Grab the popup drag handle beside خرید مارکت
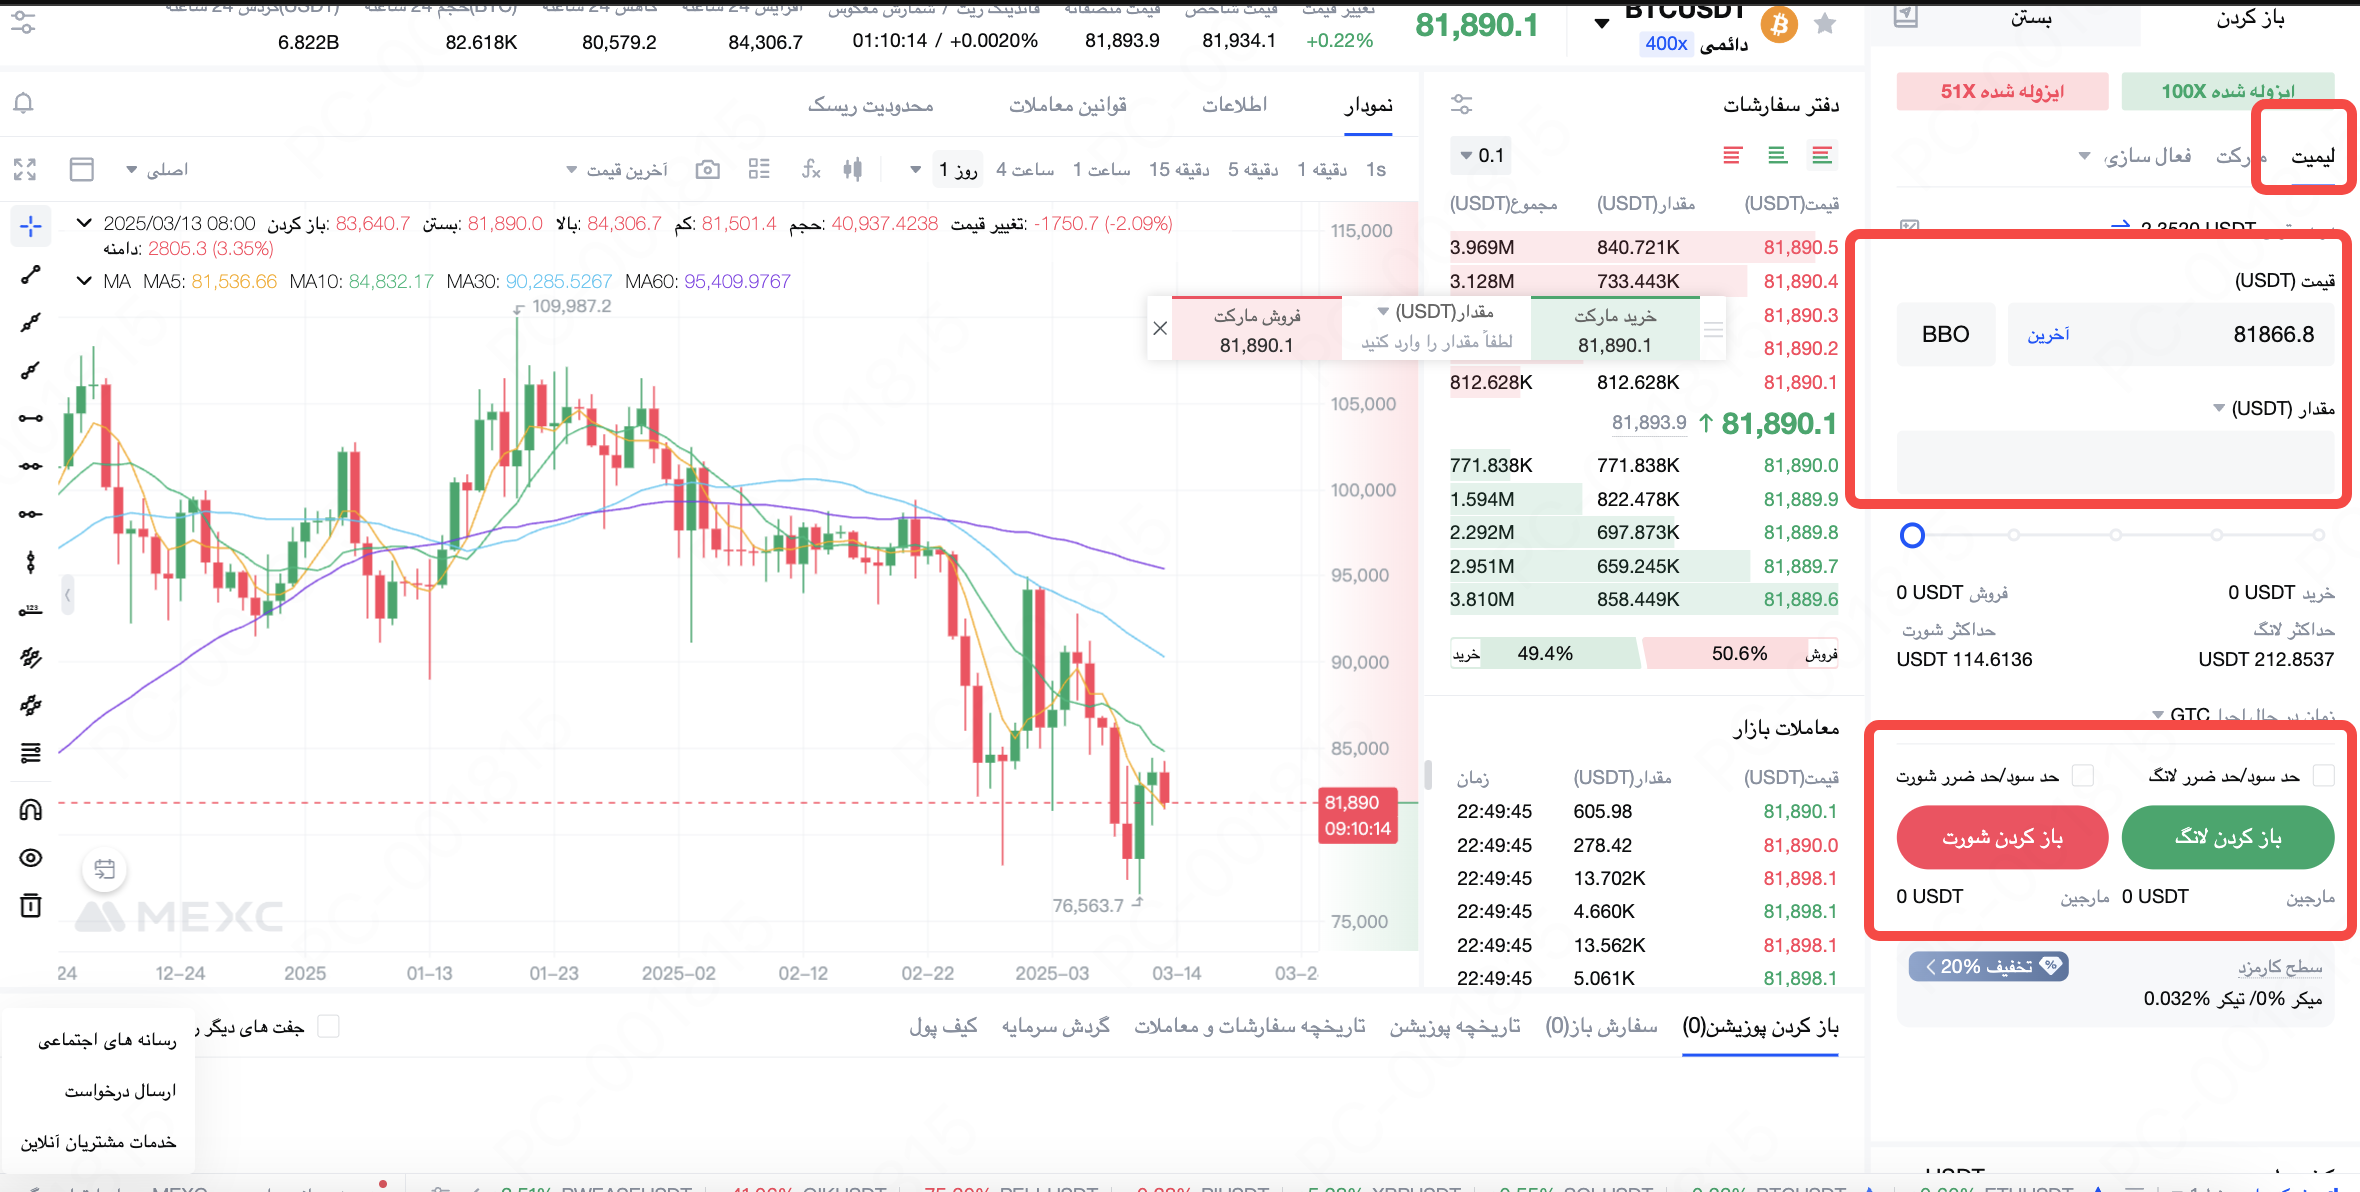2360x1192 pixels. pos(1713,329)
